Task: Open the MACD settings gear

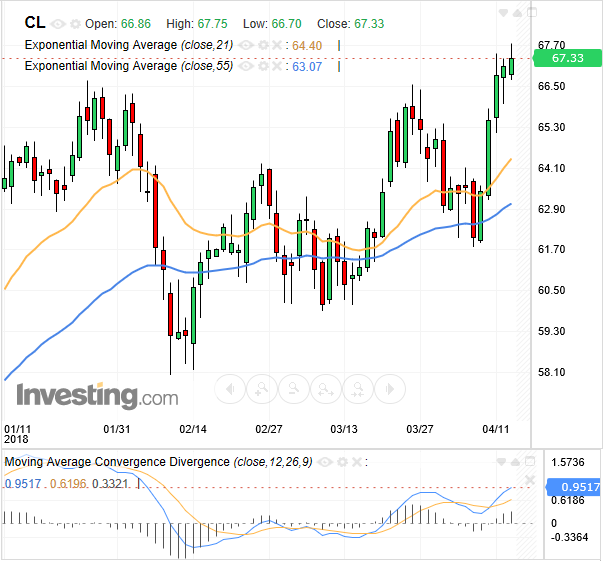Action: (x=342, y=462)
